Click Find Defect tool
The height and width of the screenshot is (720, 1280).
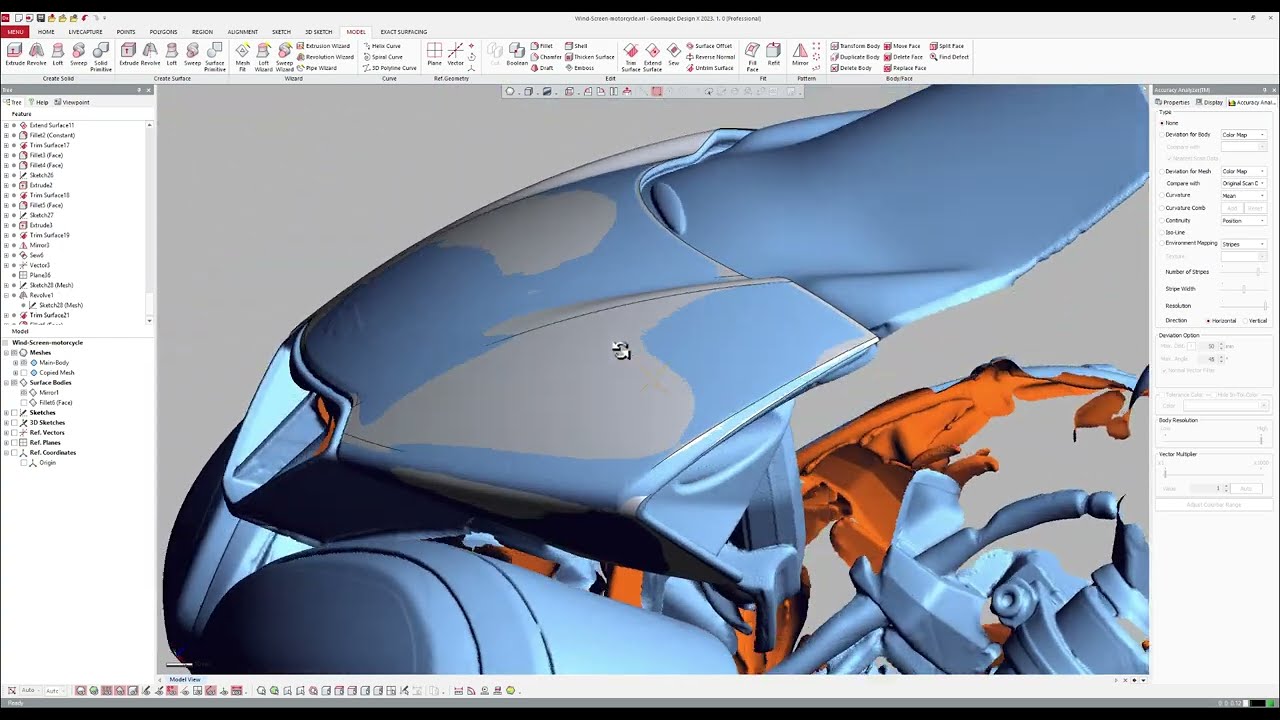click(949, 57)
